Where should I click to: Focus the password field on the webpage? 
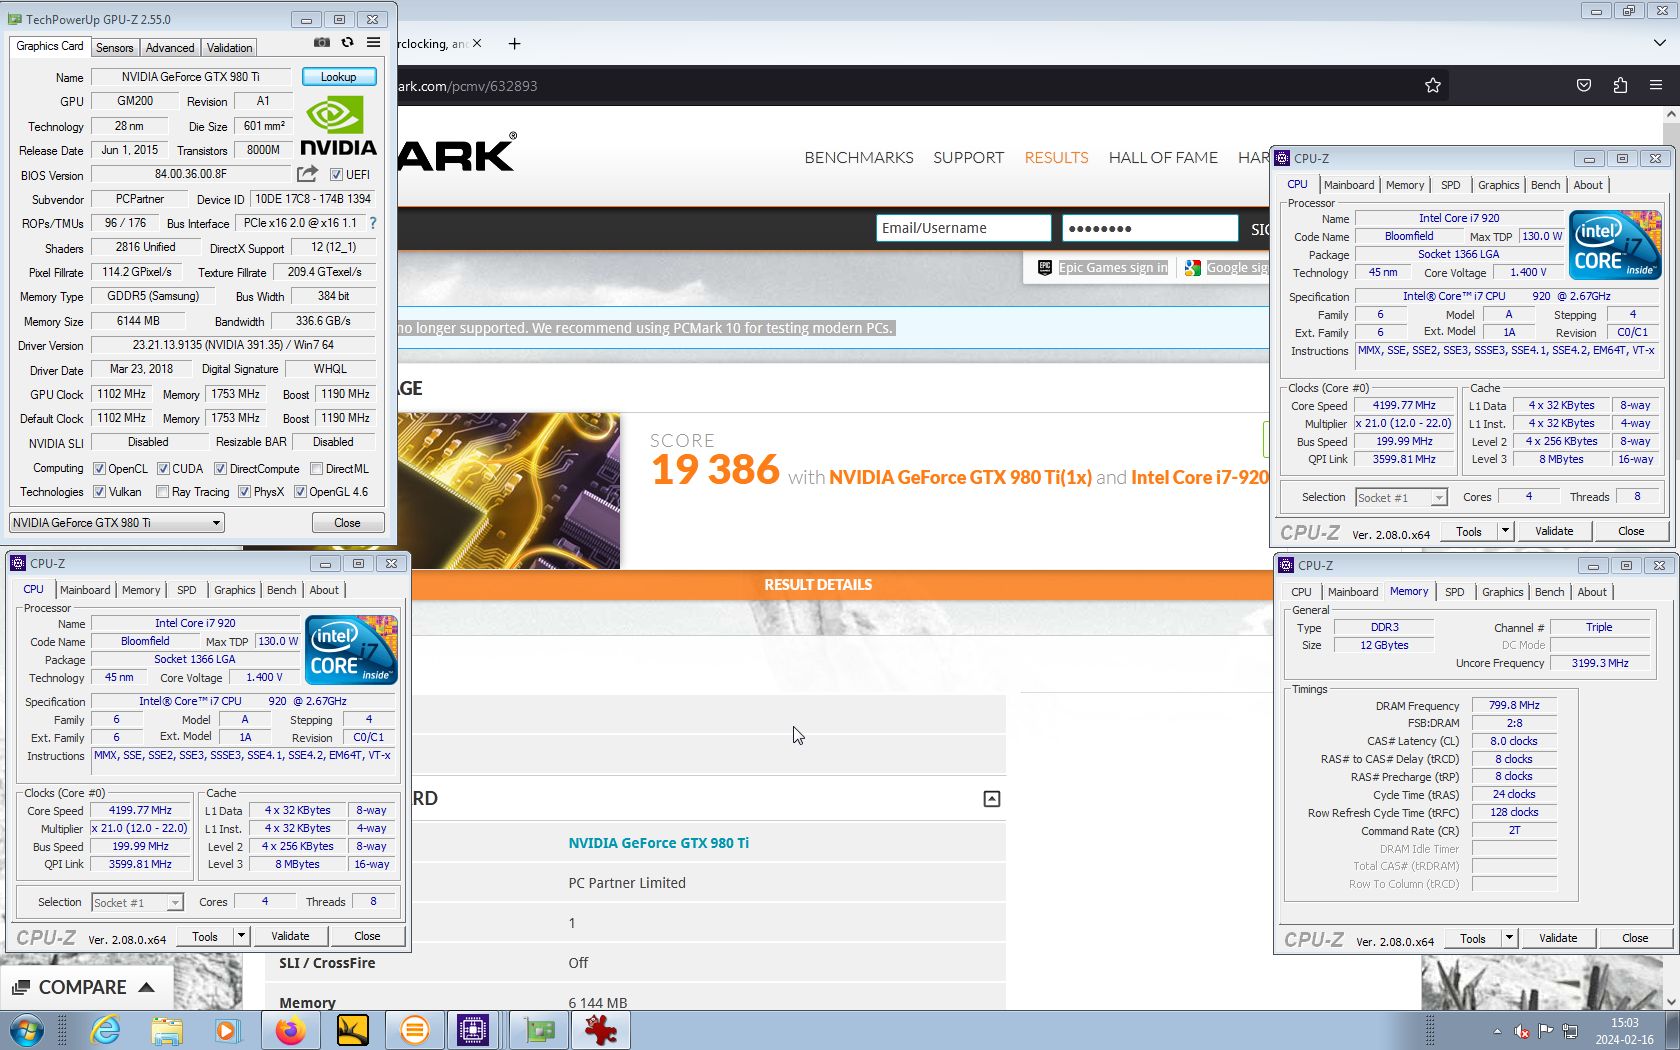pyautogui.click(x=1150, y=228)
